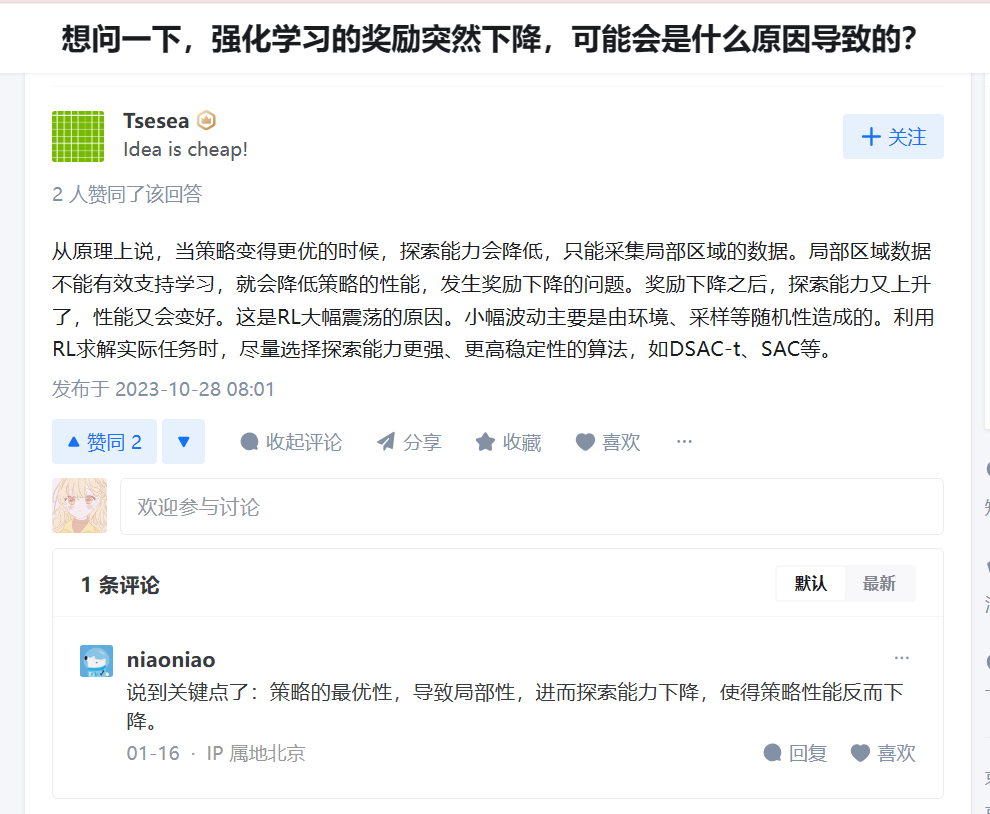Image resolution: width=990 pixels, height=814 pixels.
Task: Collapse the comment section via 收起评论
Action: pyautogui.click(x=291, y=441)
